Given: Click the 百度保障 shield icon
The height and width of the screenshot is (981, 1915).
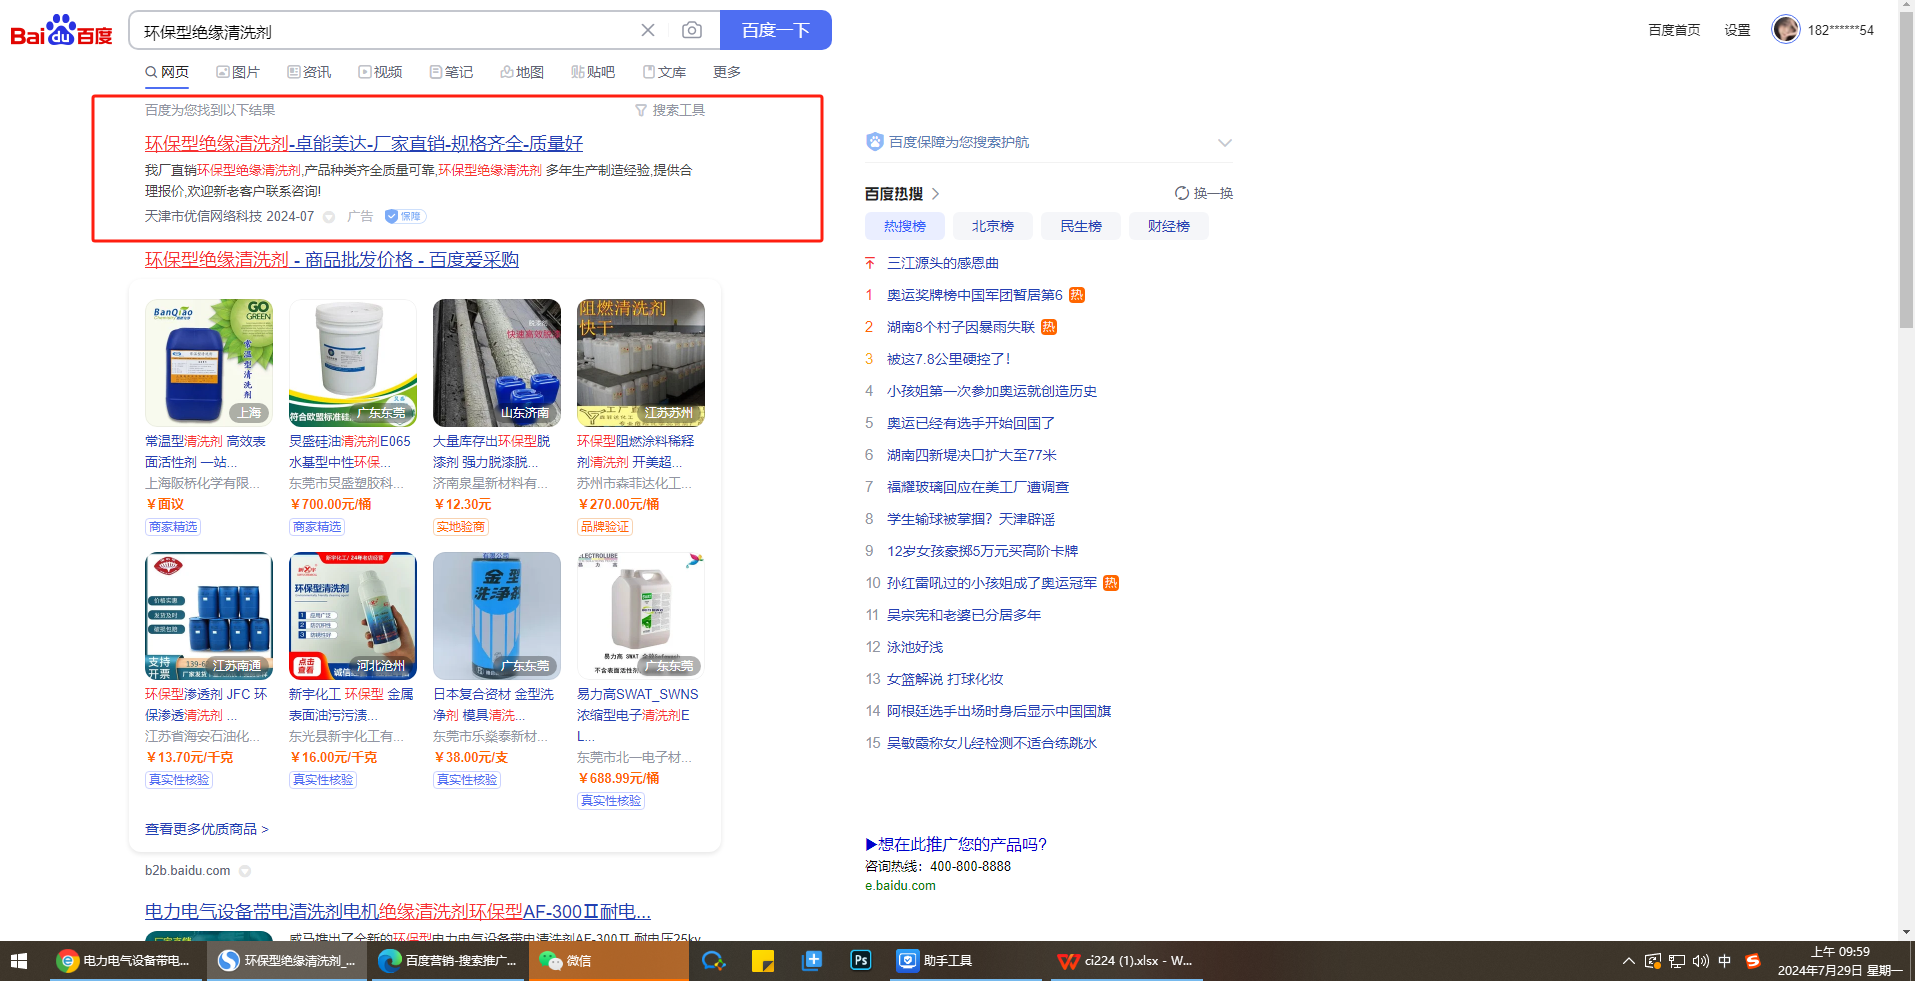Looking at the screenshot, I should click(875, 142).
